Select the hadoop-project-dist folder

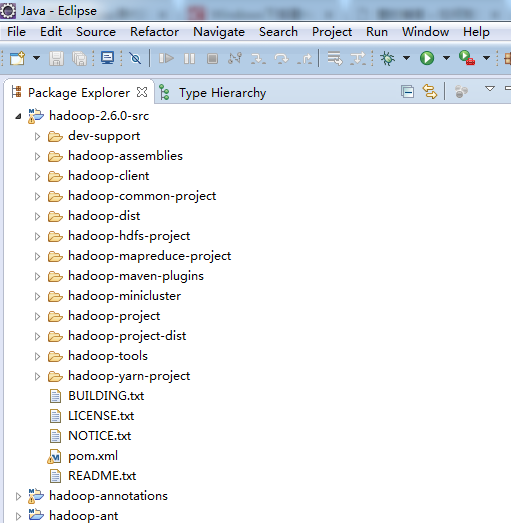point(127,336)
